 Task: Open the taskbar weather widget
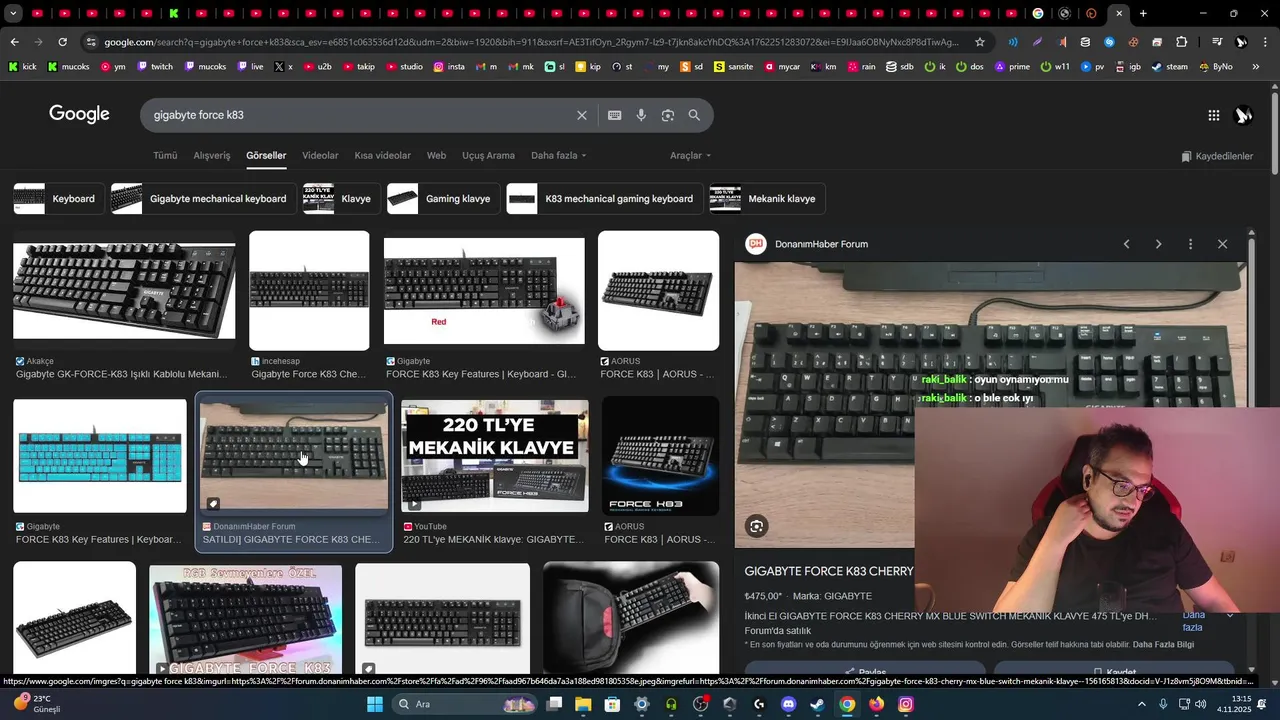[36, 704]
